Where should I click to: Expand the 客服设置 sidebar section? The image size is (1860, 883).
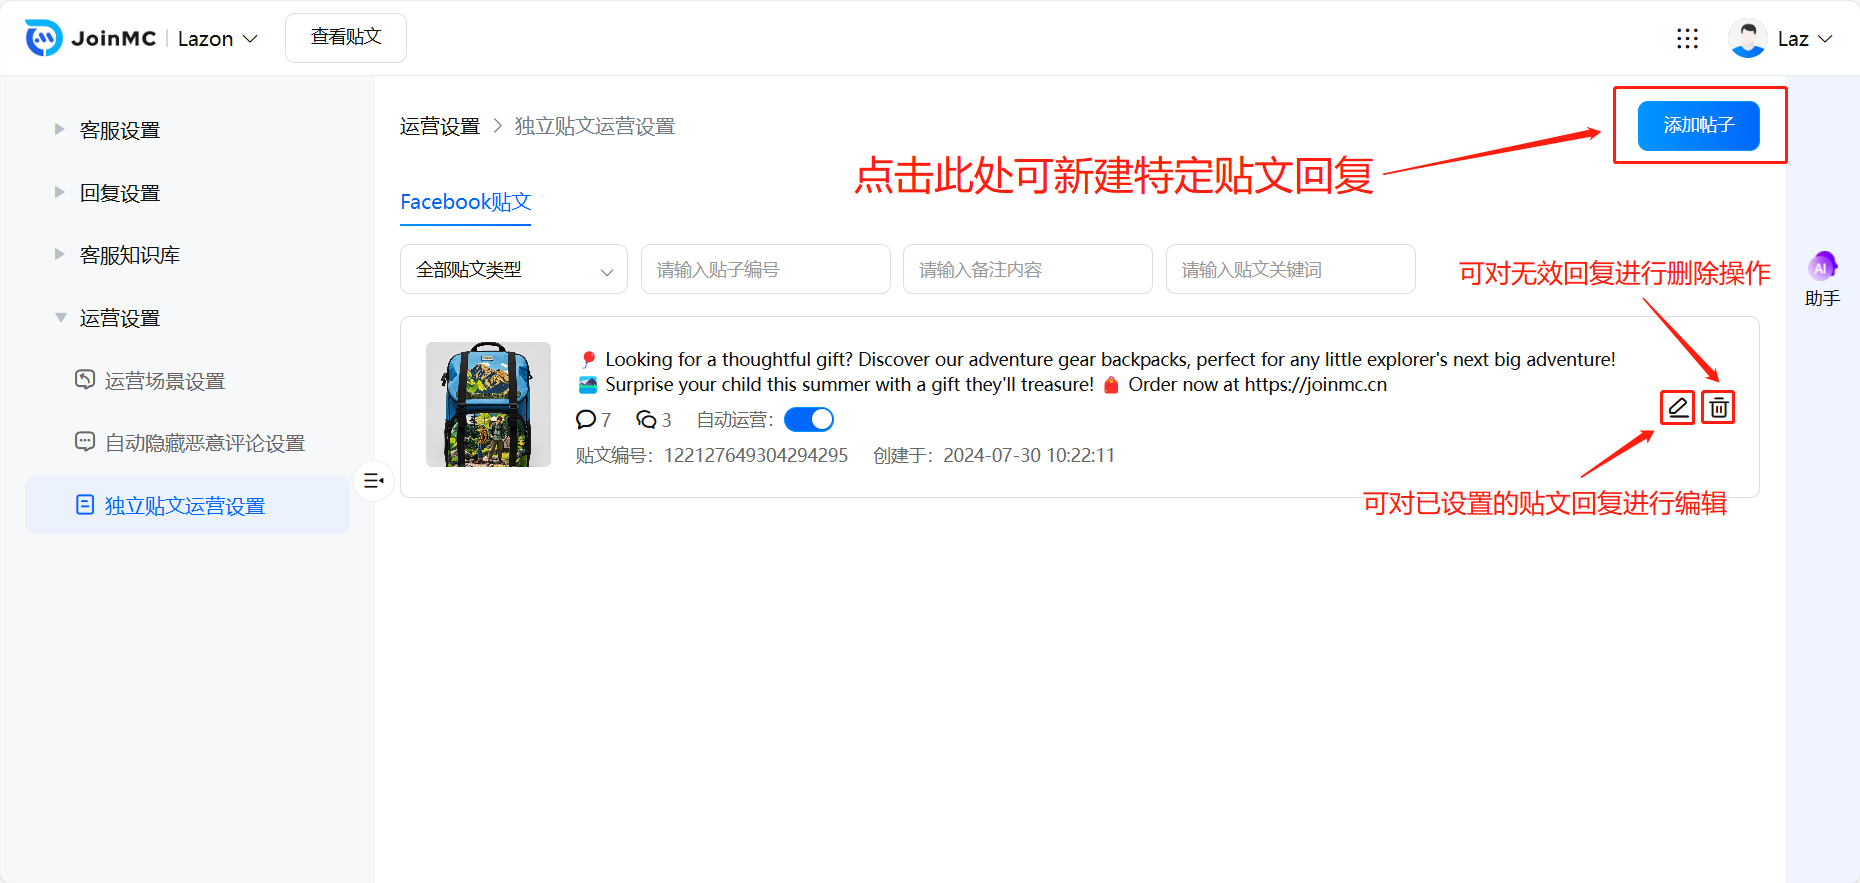pyautogui.click(x=119, y=130)
